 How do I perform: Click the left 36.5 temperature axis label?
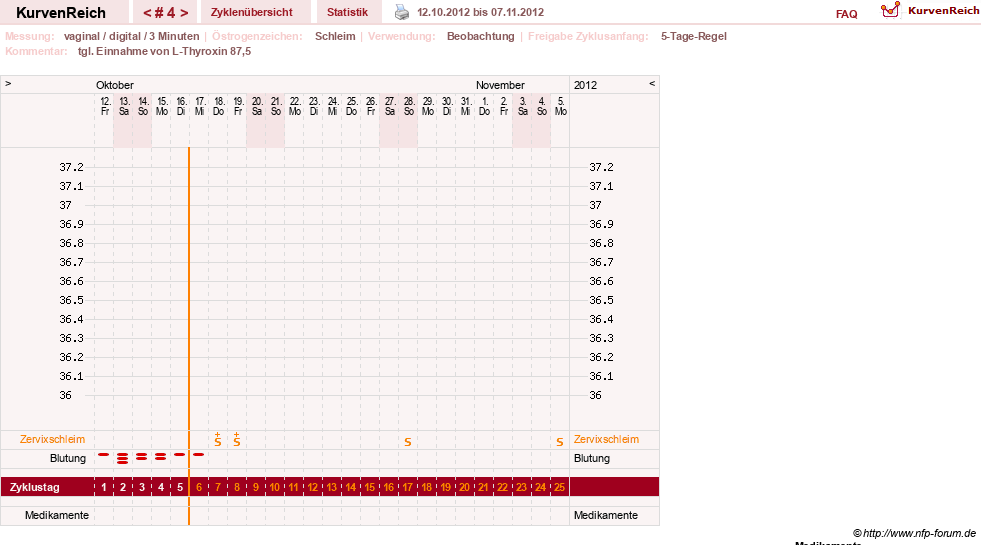[71, 300]
